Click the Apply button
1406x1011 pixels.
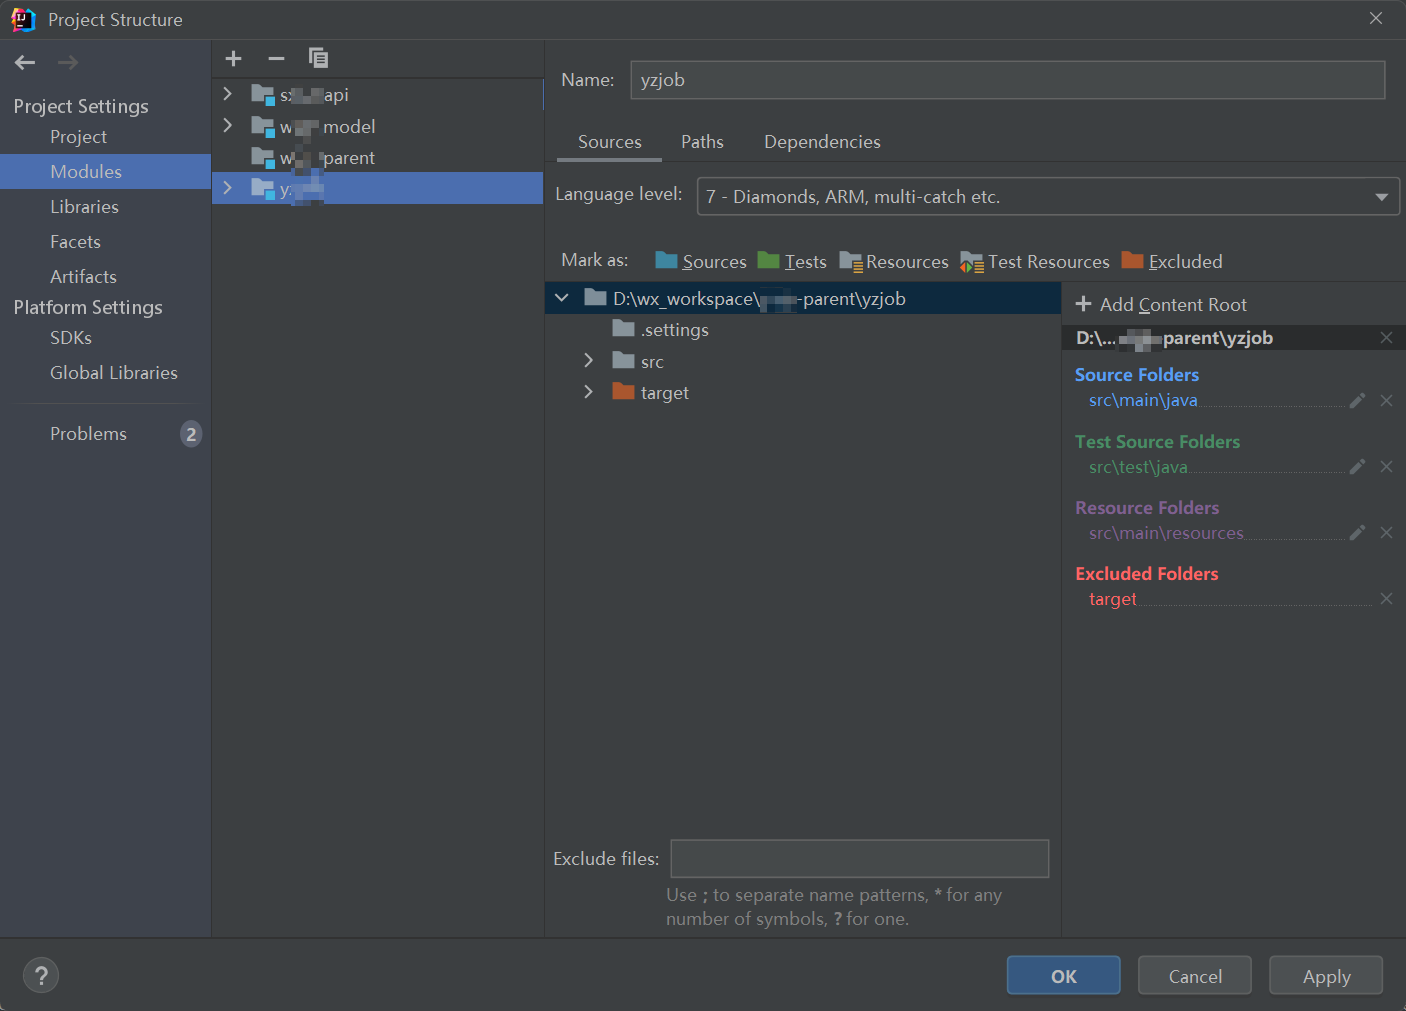pyautogui.click(x=1326, y=975)
